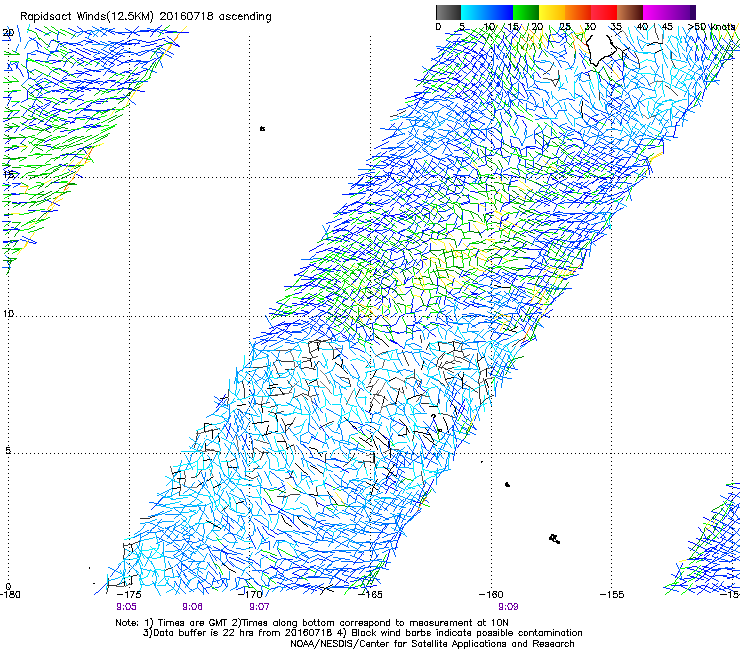Click the '-170' longitude label
740x650 pixels.
250,595
